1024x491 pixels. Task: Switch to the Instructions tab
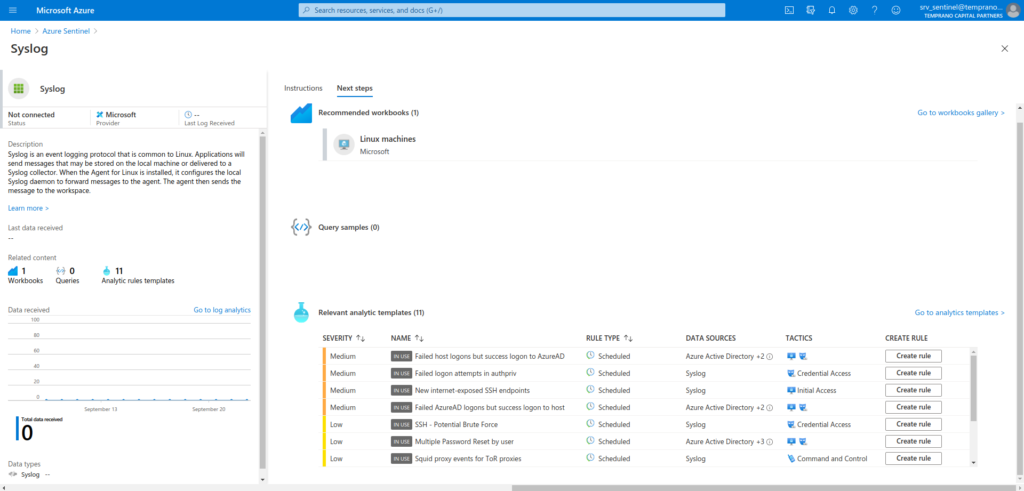coord(303,88)
